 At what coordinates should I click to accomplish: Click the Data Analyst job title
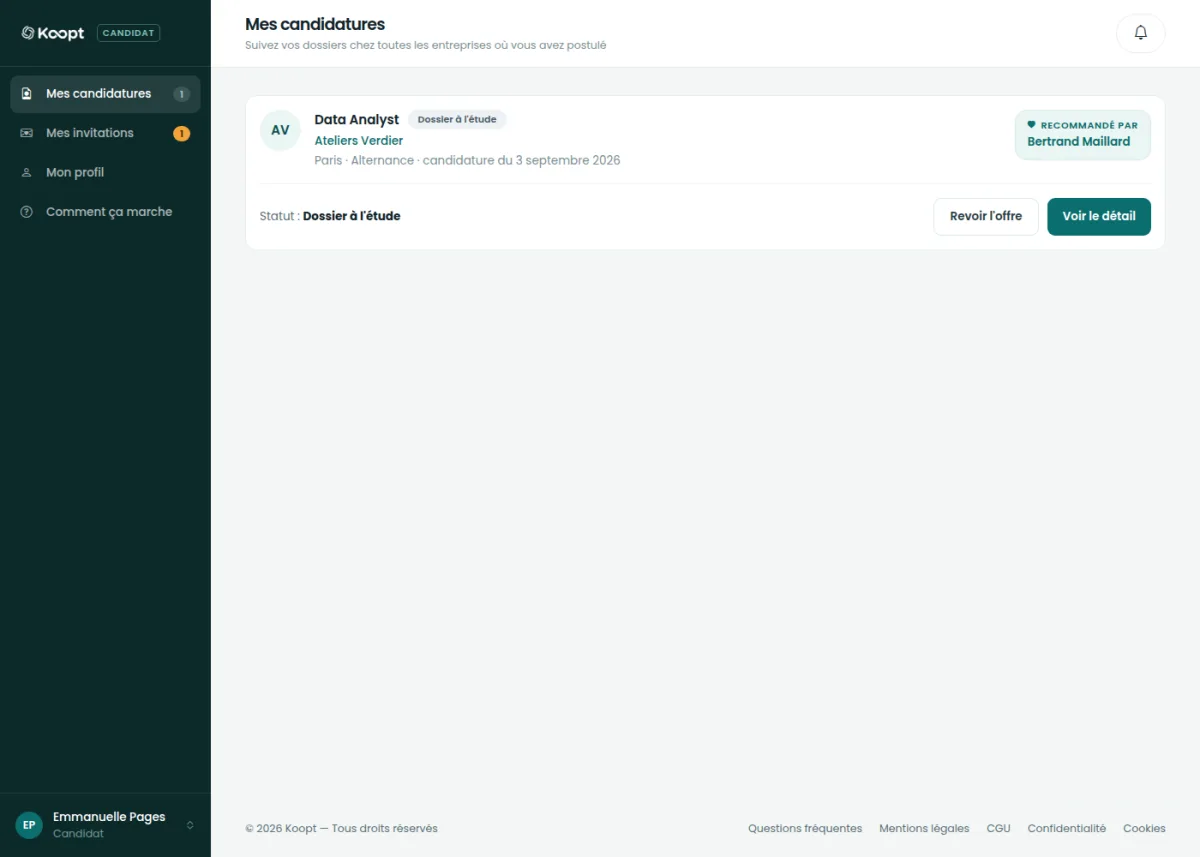357,120
